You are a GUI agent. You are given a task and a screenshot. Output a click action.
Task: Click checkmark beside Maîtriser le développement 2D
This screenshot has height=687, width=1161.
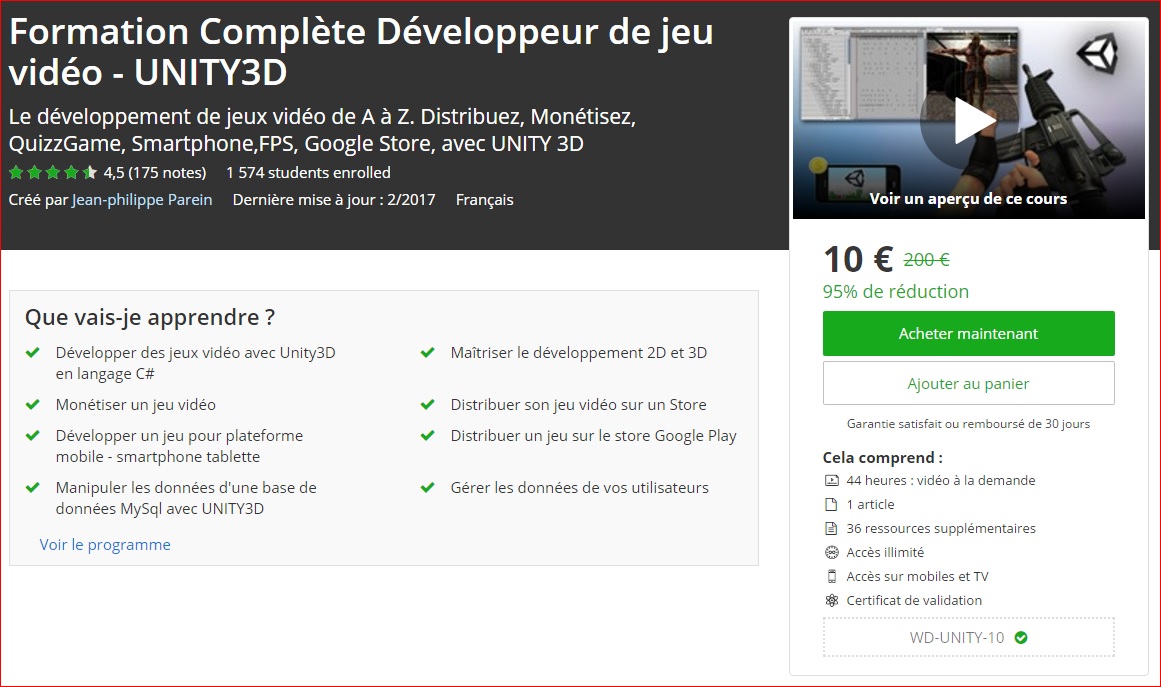coord(427,352)
